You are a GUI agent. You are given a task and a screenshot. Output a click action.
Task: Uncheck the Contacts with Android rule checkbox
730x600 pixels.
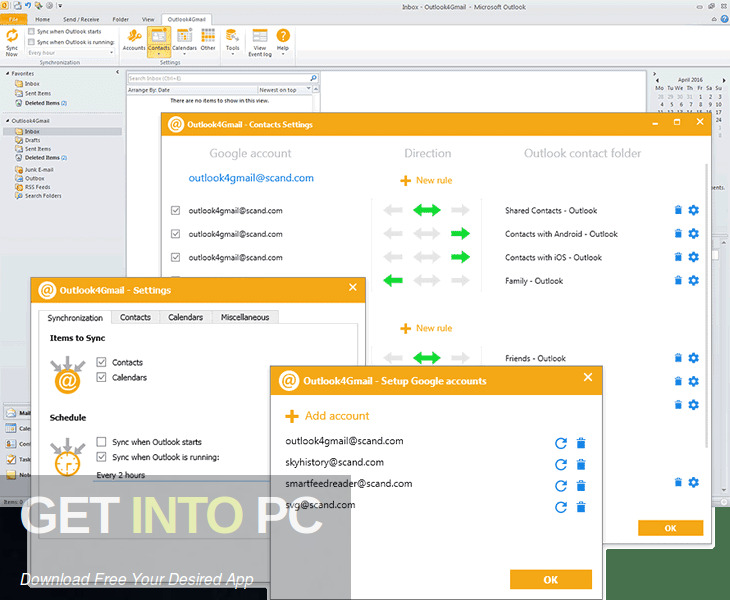pos(176,234)
